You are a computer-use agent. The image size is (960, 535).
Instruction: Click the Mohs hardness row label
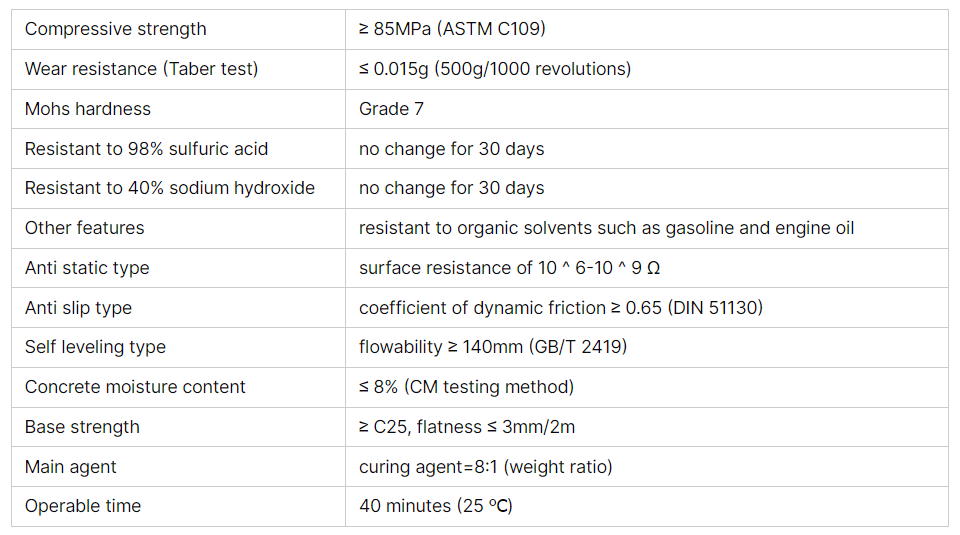tap(88, 109)
